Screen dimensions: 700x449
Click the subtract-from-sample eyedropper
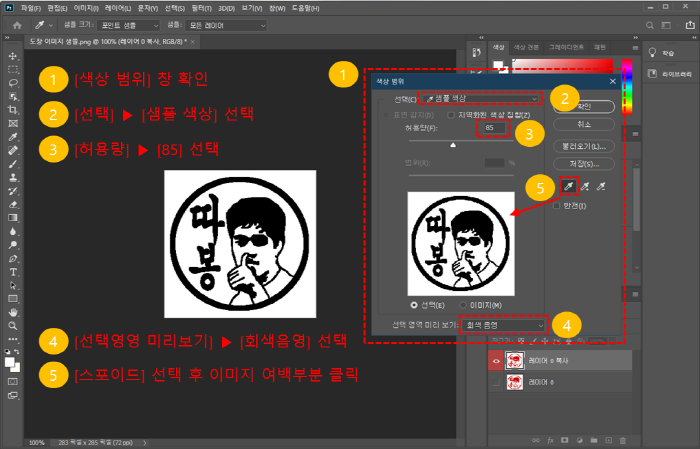coord(601,186)
